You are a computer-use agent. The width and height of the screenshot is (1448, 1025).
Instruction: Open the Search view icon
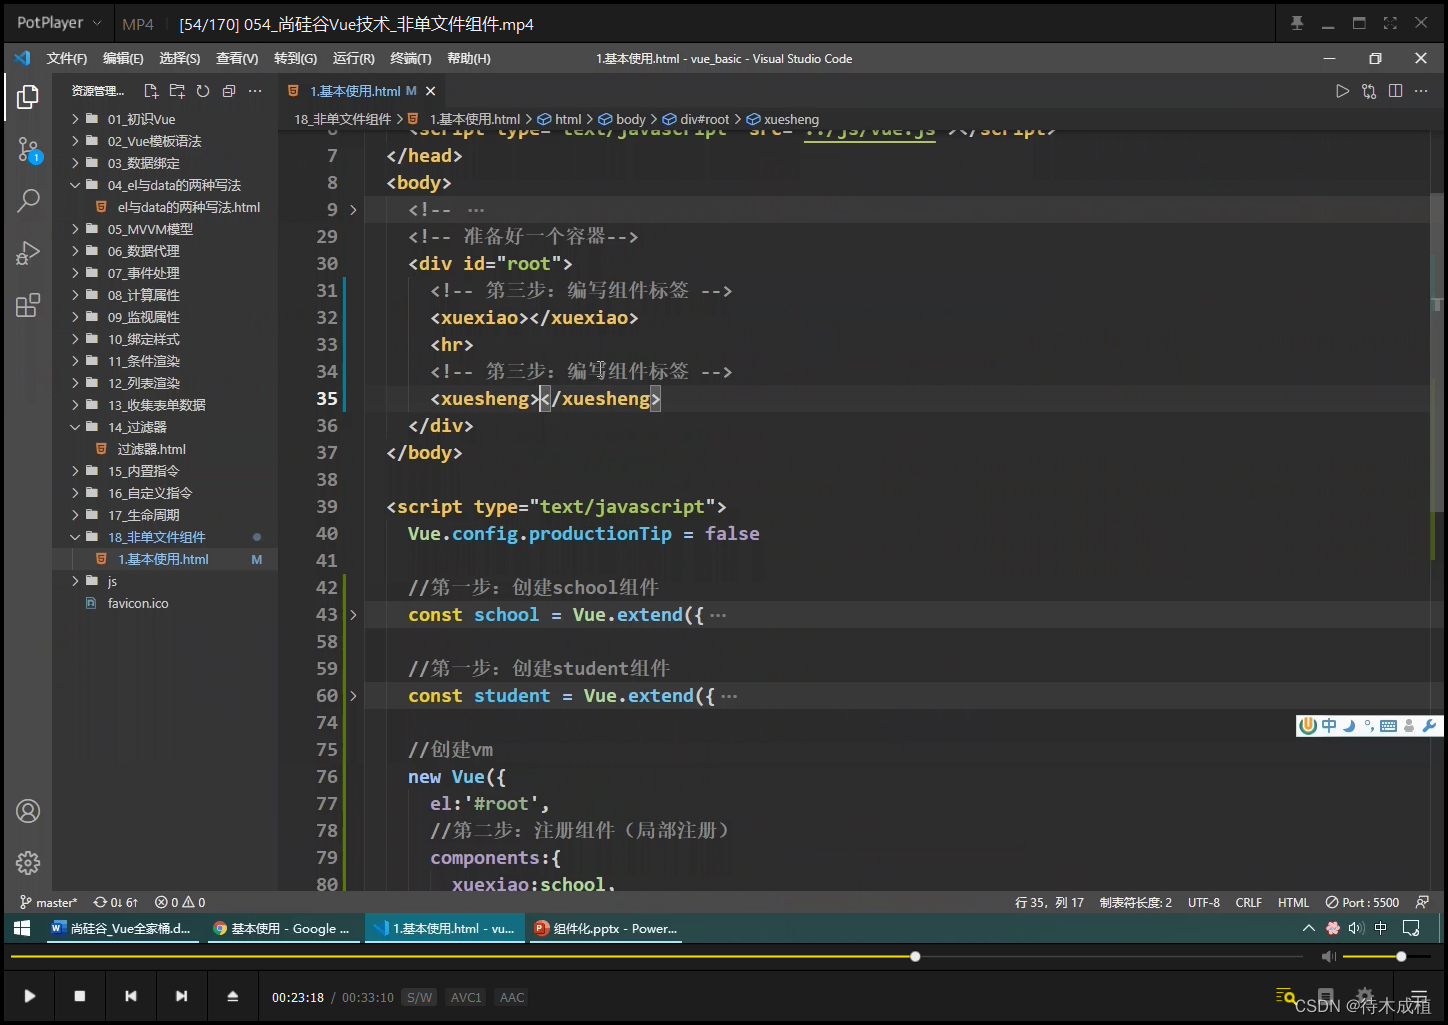[28, 200]
